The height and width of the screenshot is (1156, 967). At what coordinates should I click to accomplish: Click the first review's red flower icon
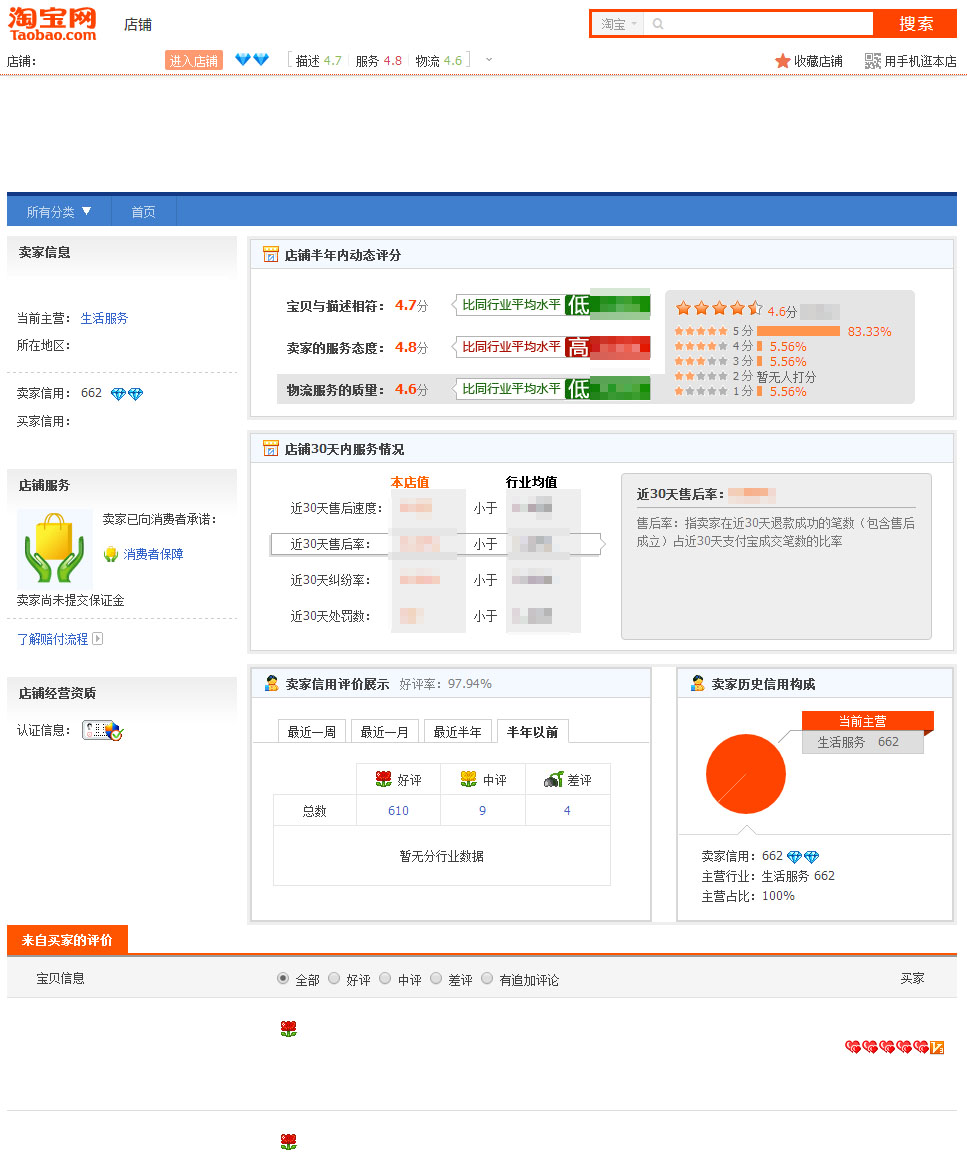tap(288, 1029)
